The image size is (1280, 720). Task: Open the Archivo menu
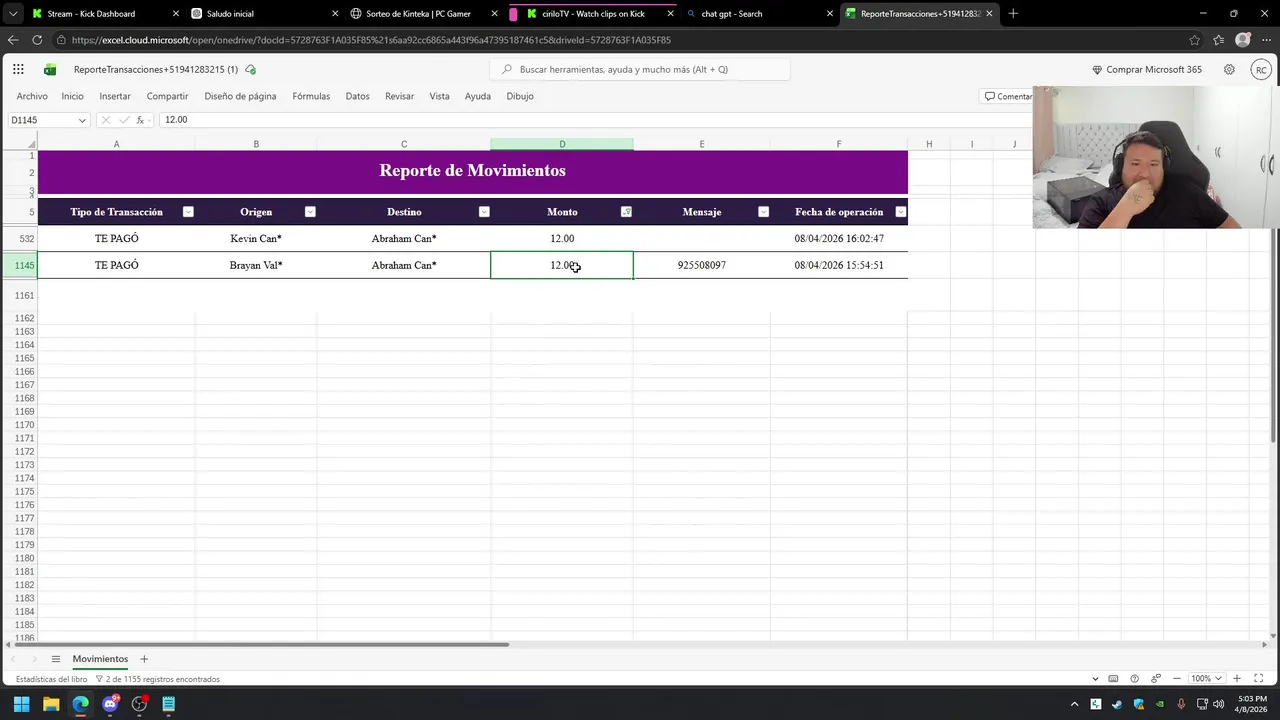coord(32,96)
